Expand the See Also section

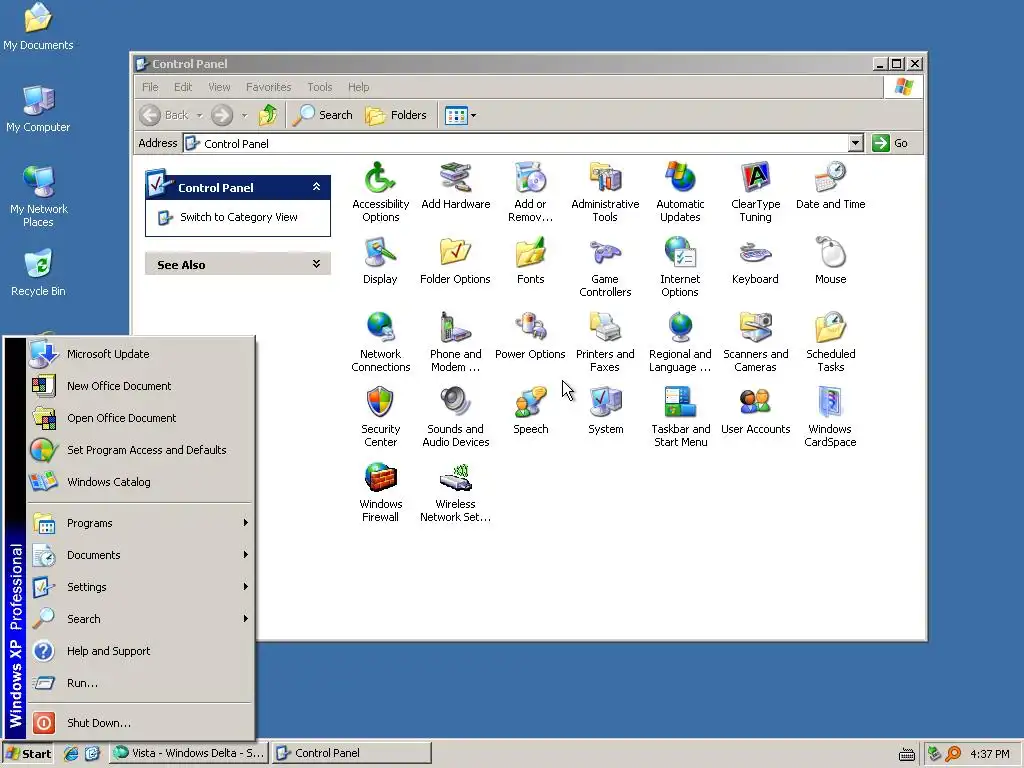tap(316, 264)
